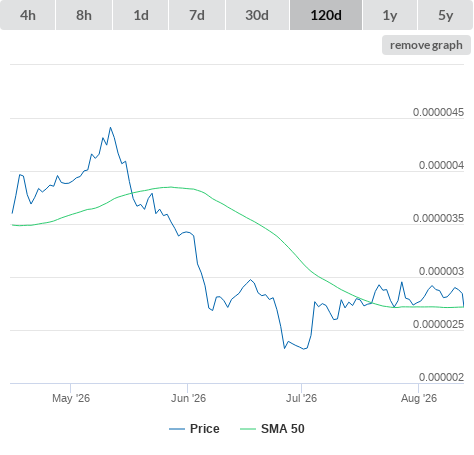Switch chart to 30d range
The height and width of the screenshot is (455, 474).
point(257,15)
